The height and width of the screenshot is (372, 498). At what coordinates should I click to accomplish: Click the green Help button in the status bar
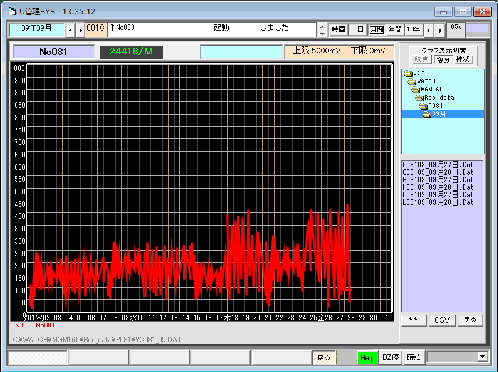click(367, 358)
